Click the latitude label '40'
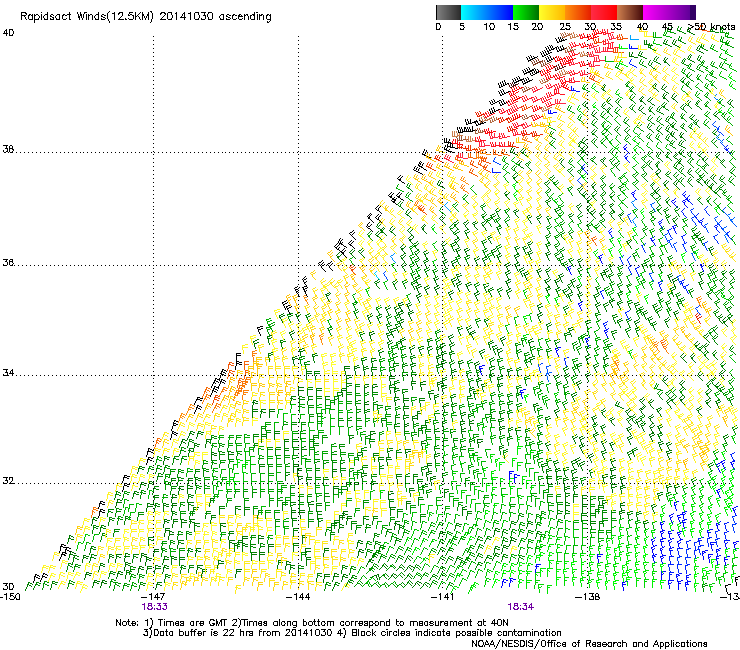740x650 pixels. [8, 33]
